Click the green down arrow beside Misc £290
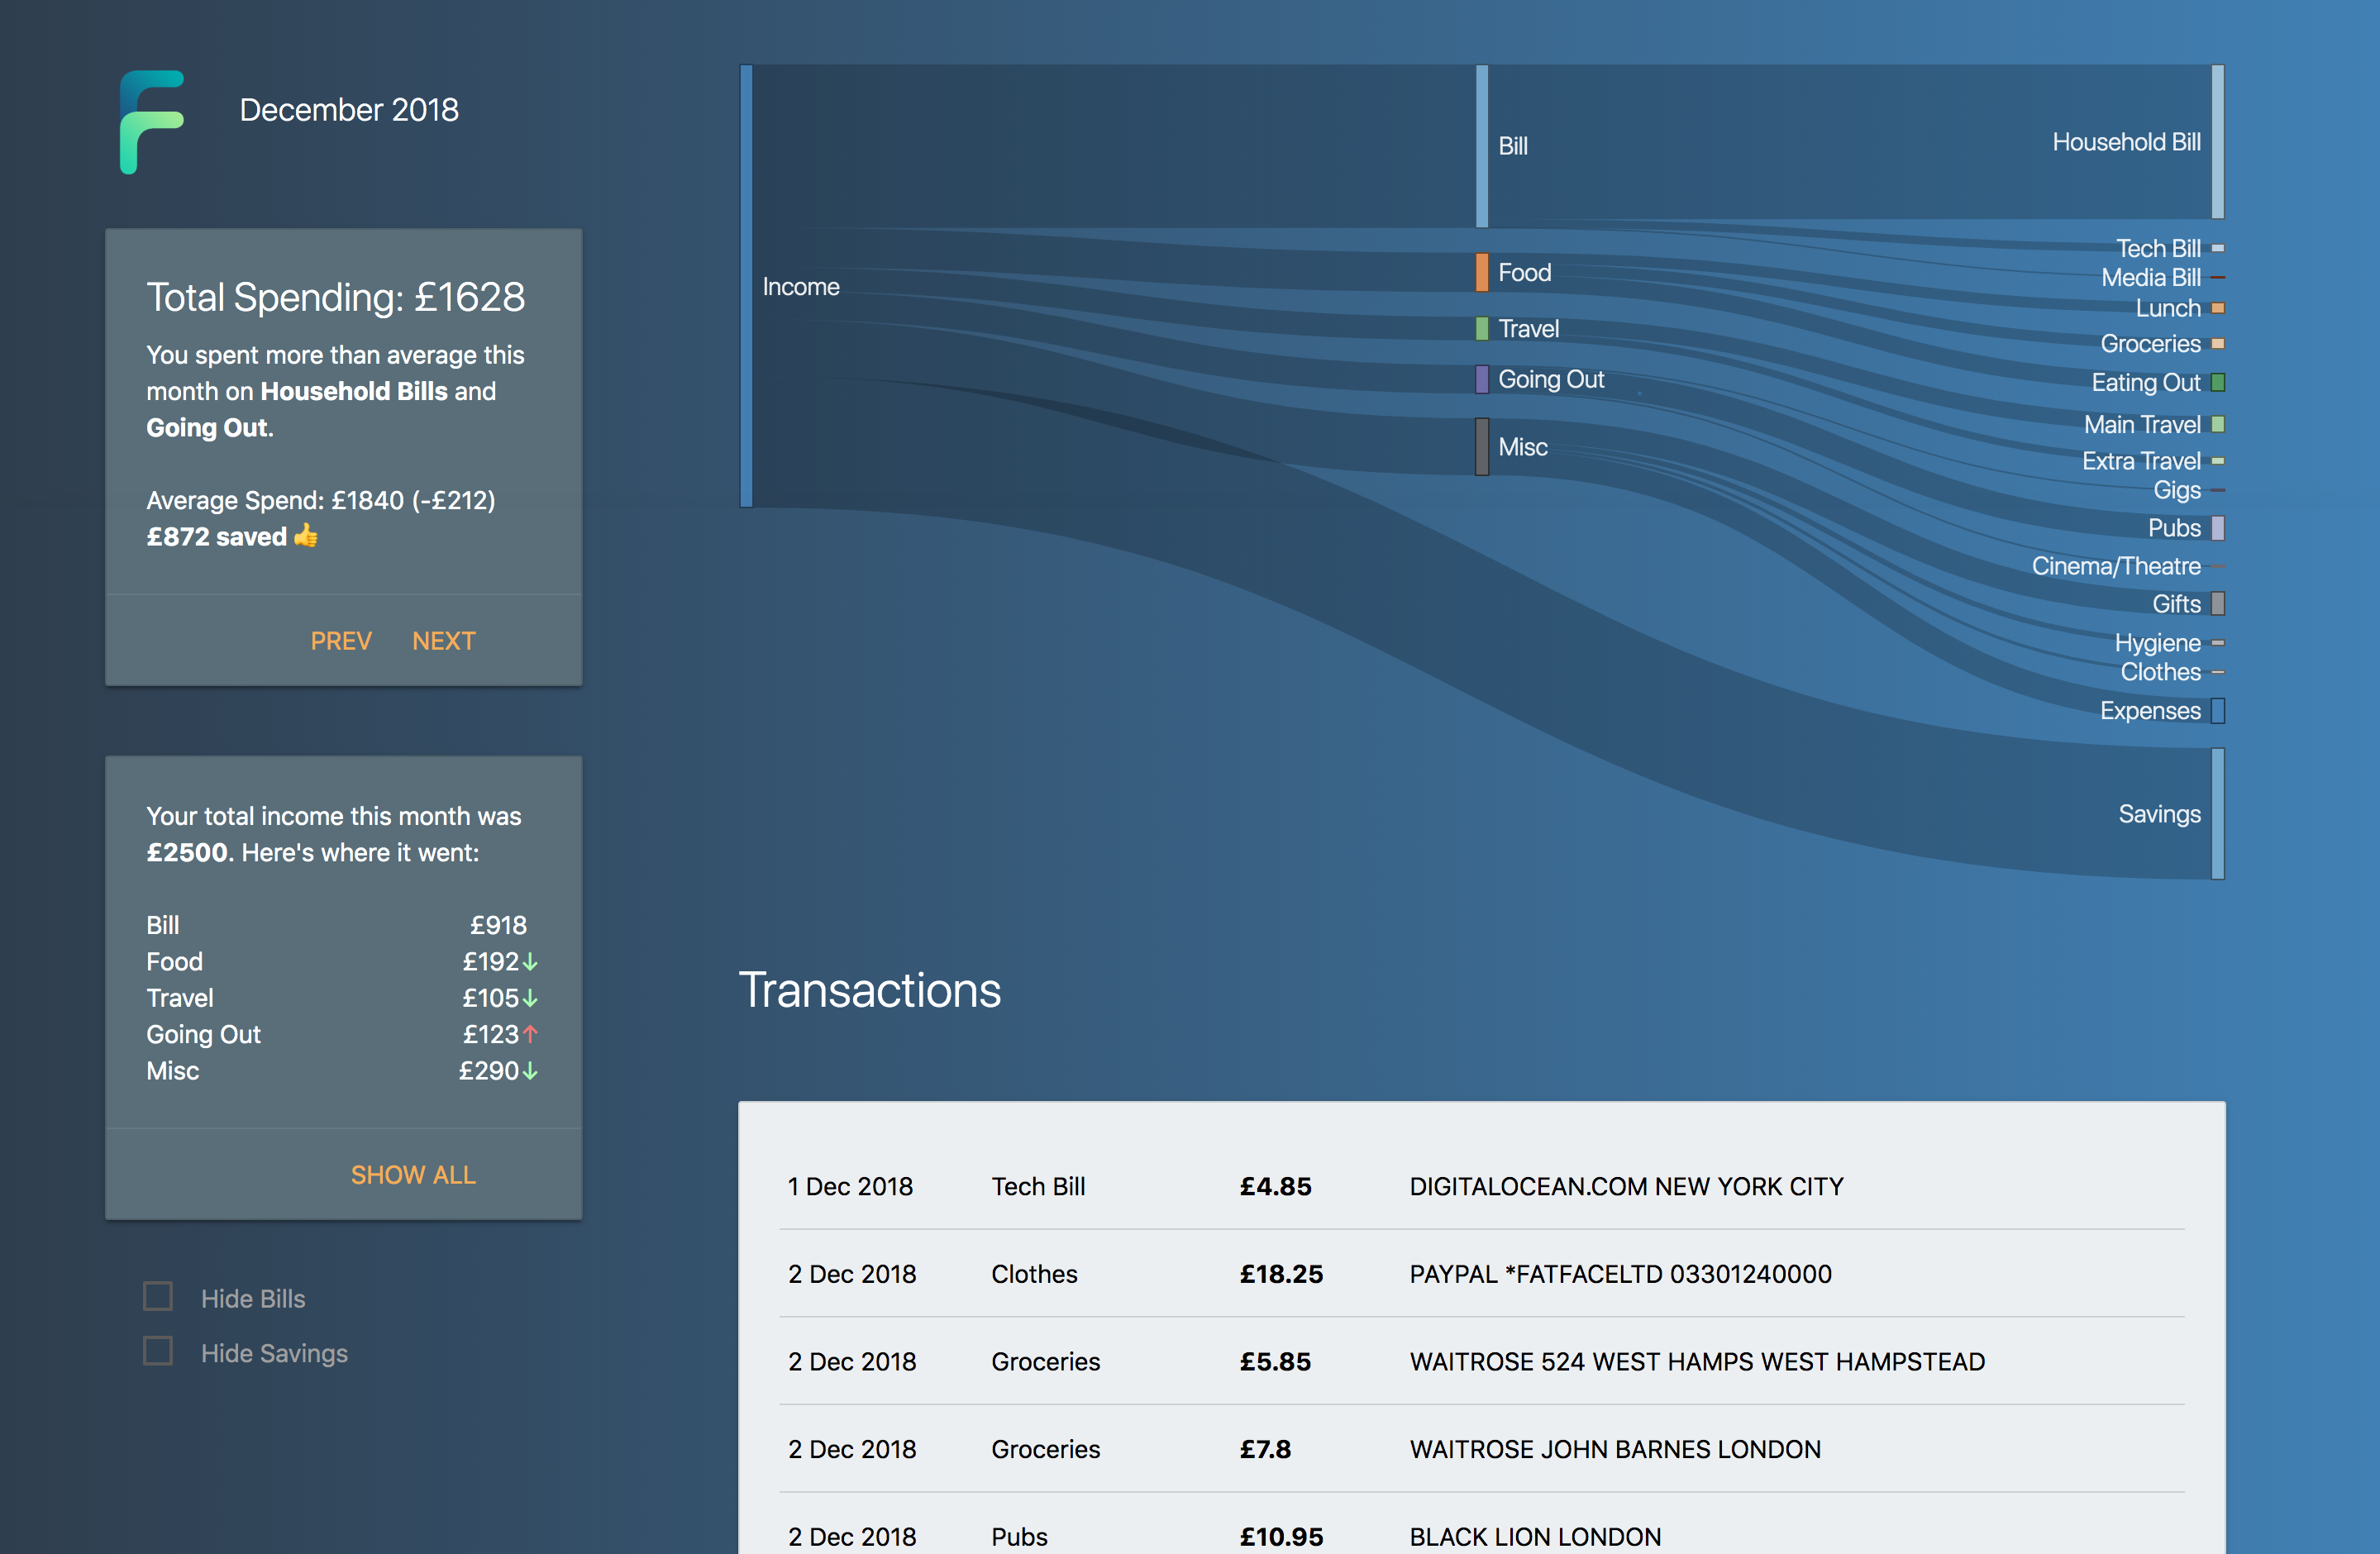Image resolution: width=2380 pixels, height=1554 pixels. [531, 1071]
